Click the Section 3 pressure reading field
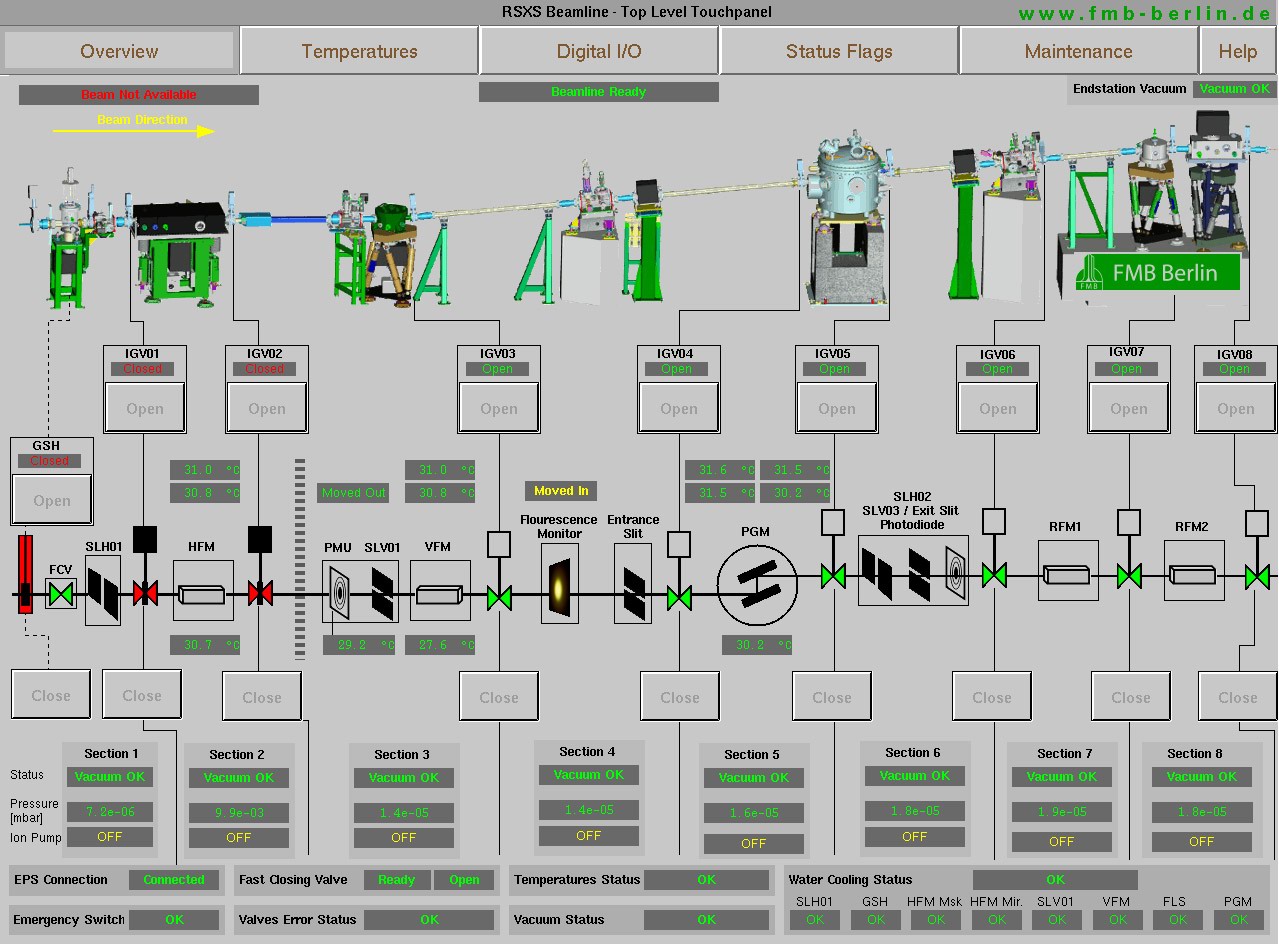This screenshot has width=1279, height=944. [404, 812]
